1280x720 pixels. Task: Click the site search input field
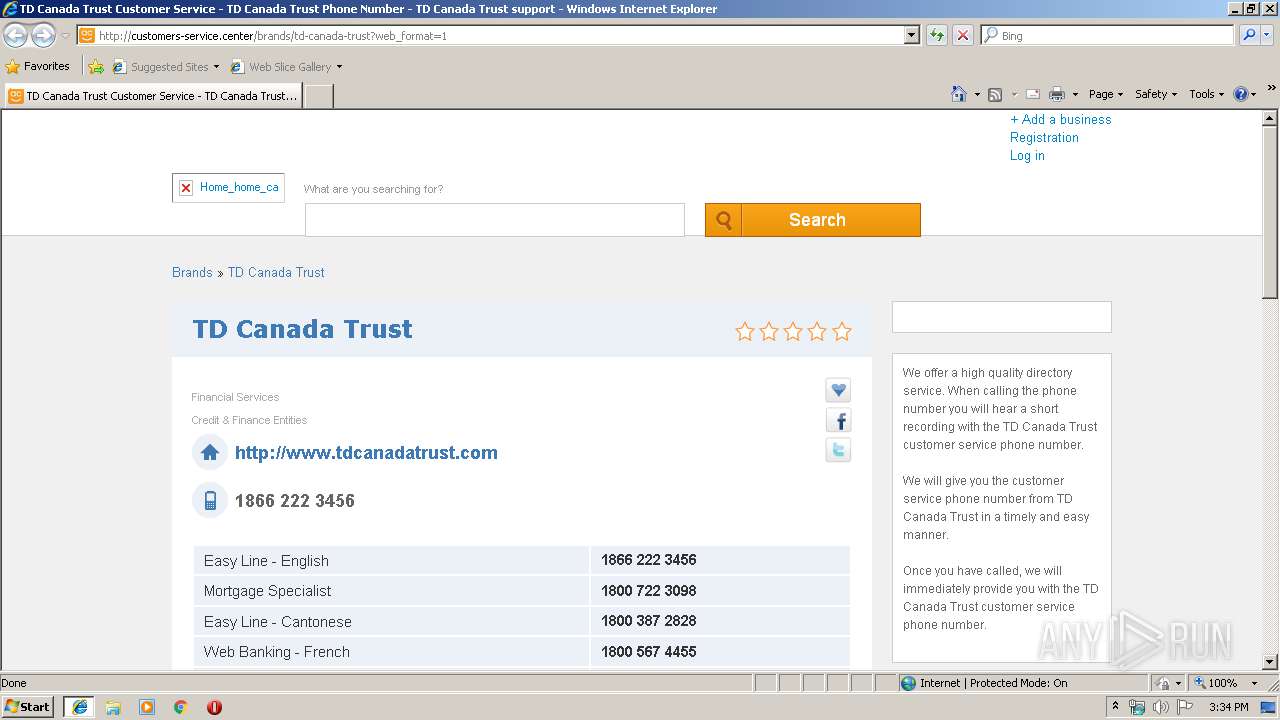(495, 220)
